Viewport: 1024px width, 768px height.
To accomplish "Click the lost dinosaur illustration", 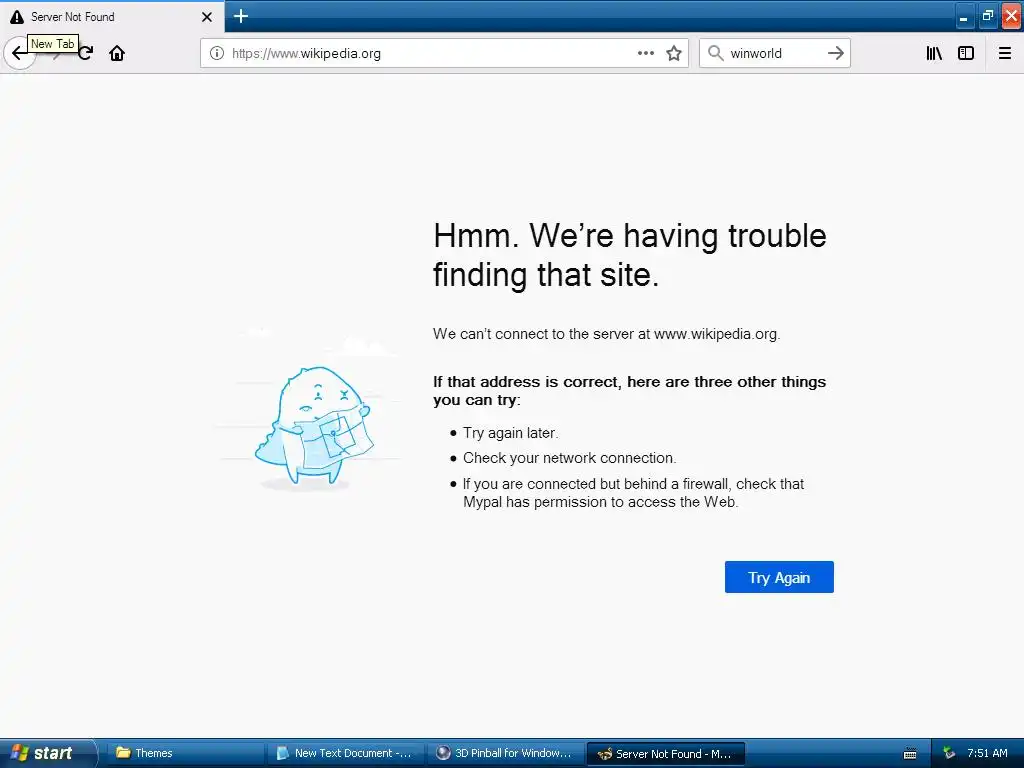I will [x=313, y=424].
